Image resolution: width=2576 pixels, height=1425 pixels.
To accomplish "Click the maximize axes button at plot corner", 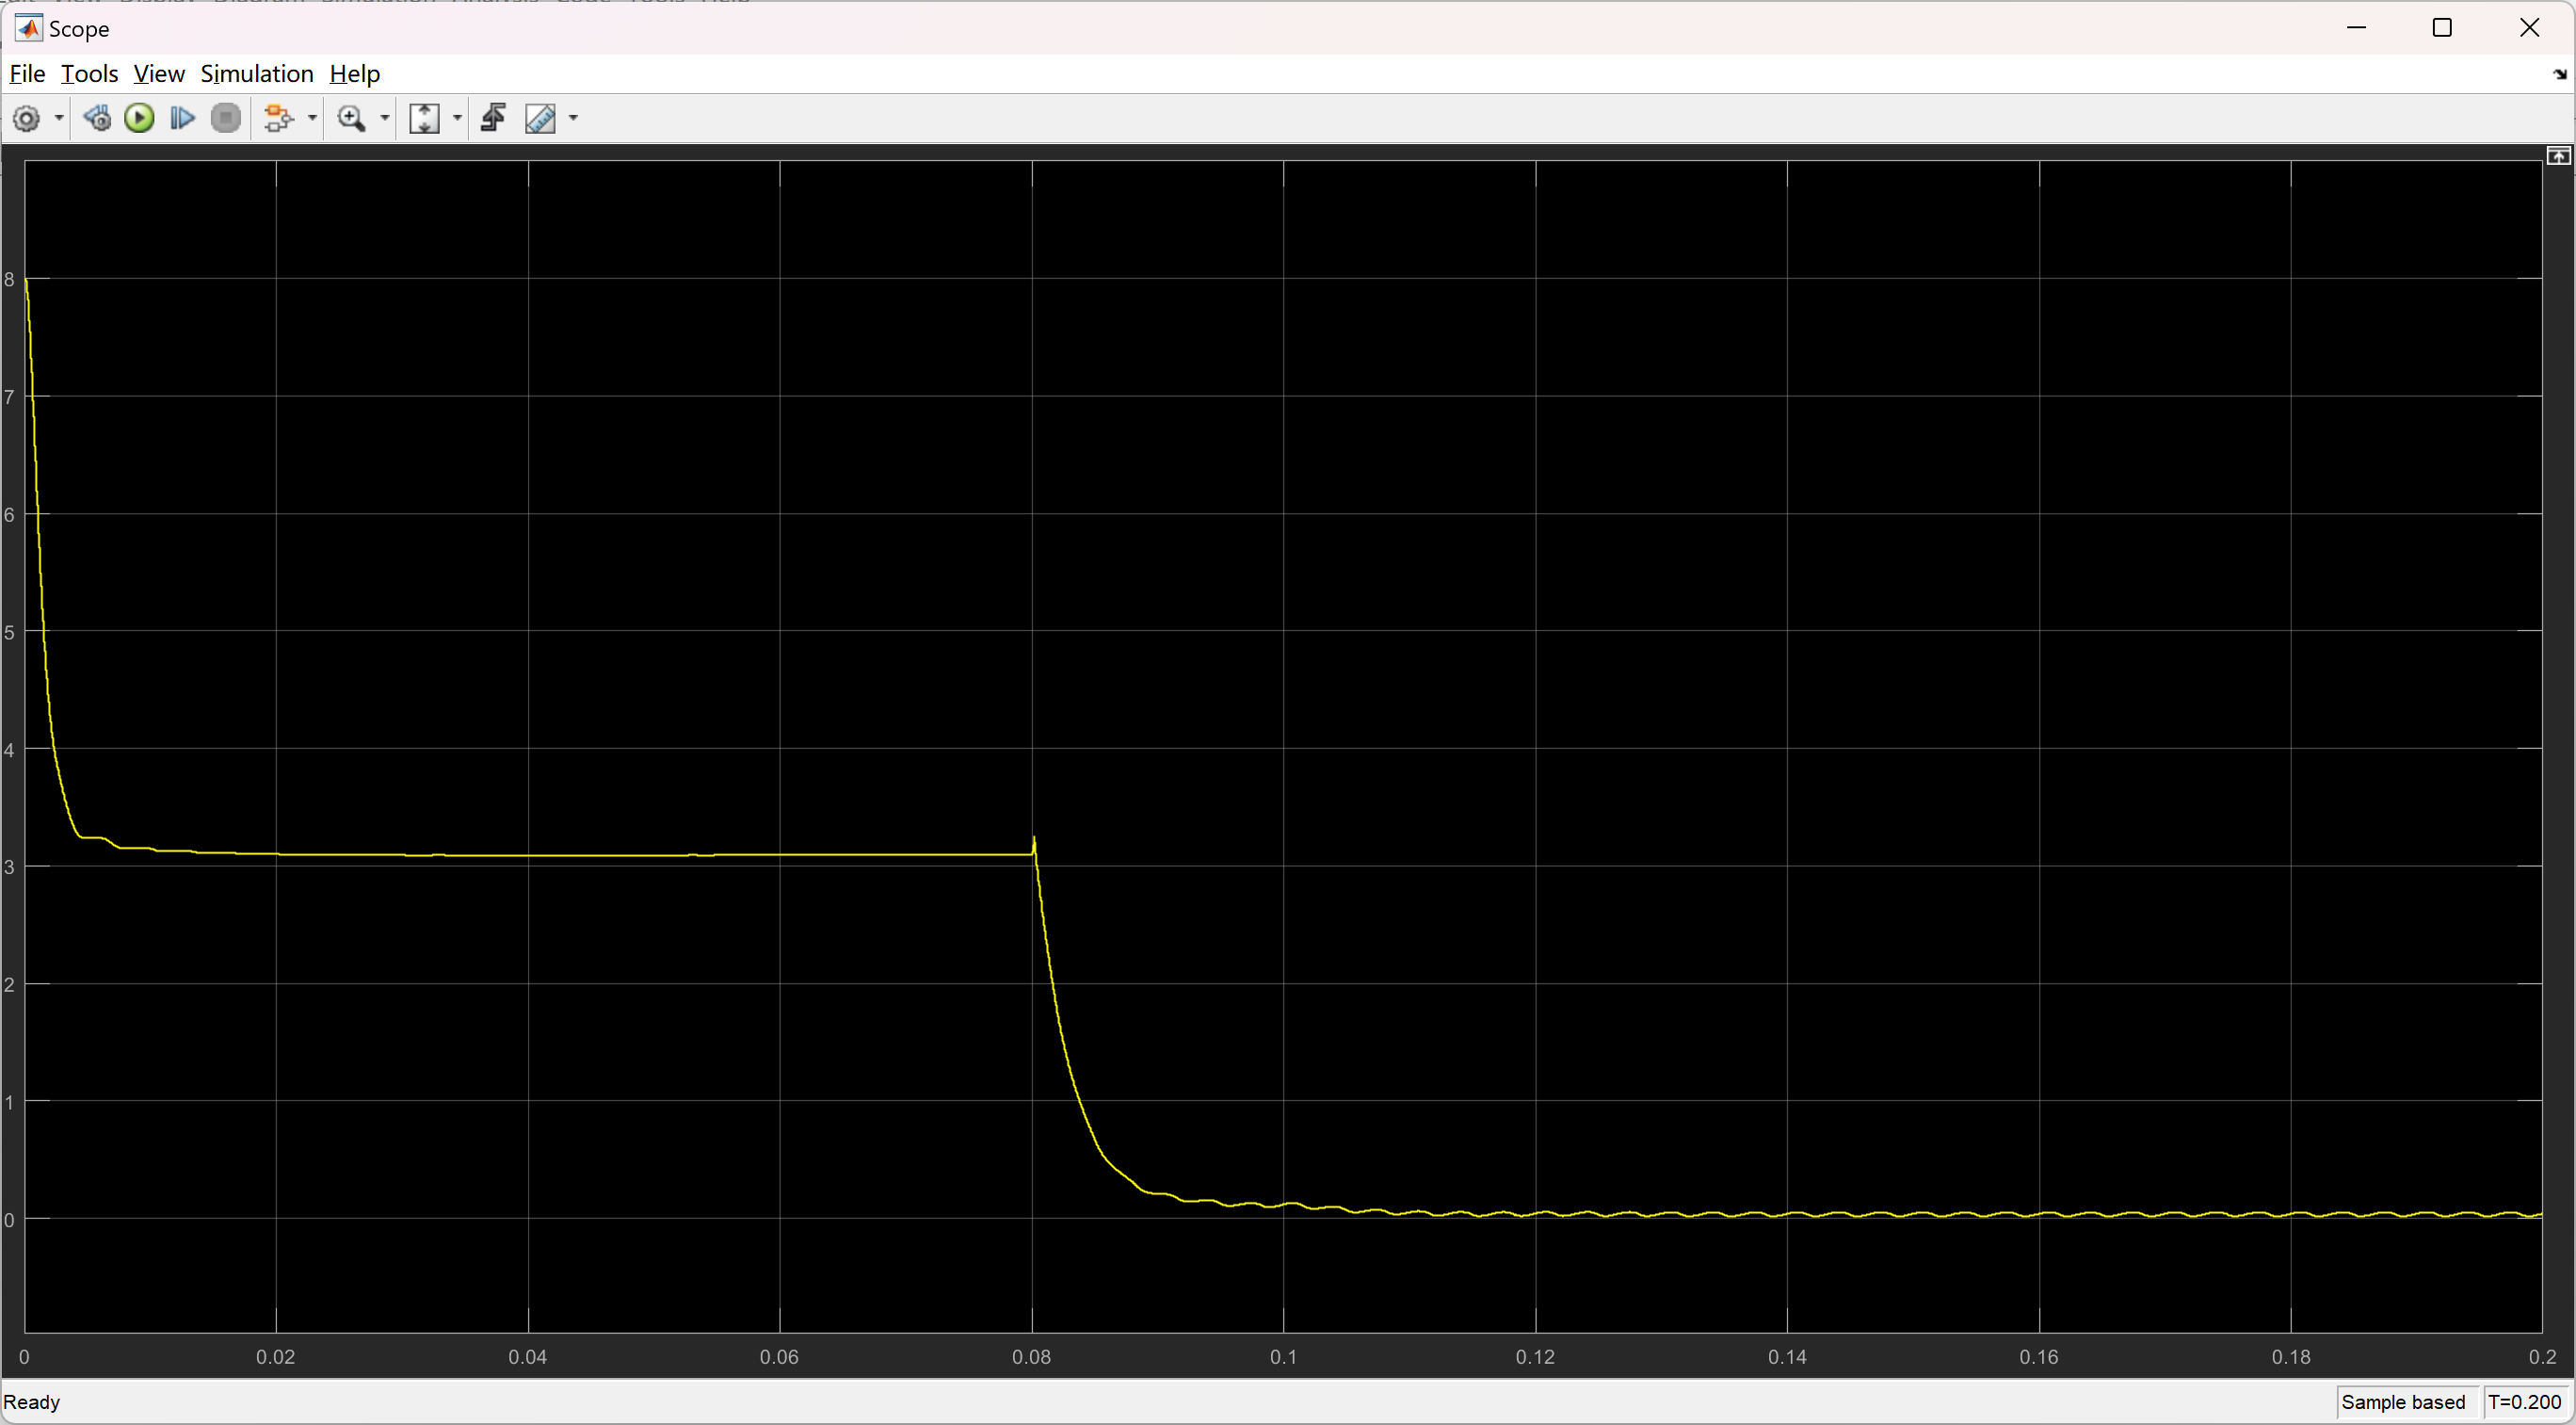I will (2558, 156).
